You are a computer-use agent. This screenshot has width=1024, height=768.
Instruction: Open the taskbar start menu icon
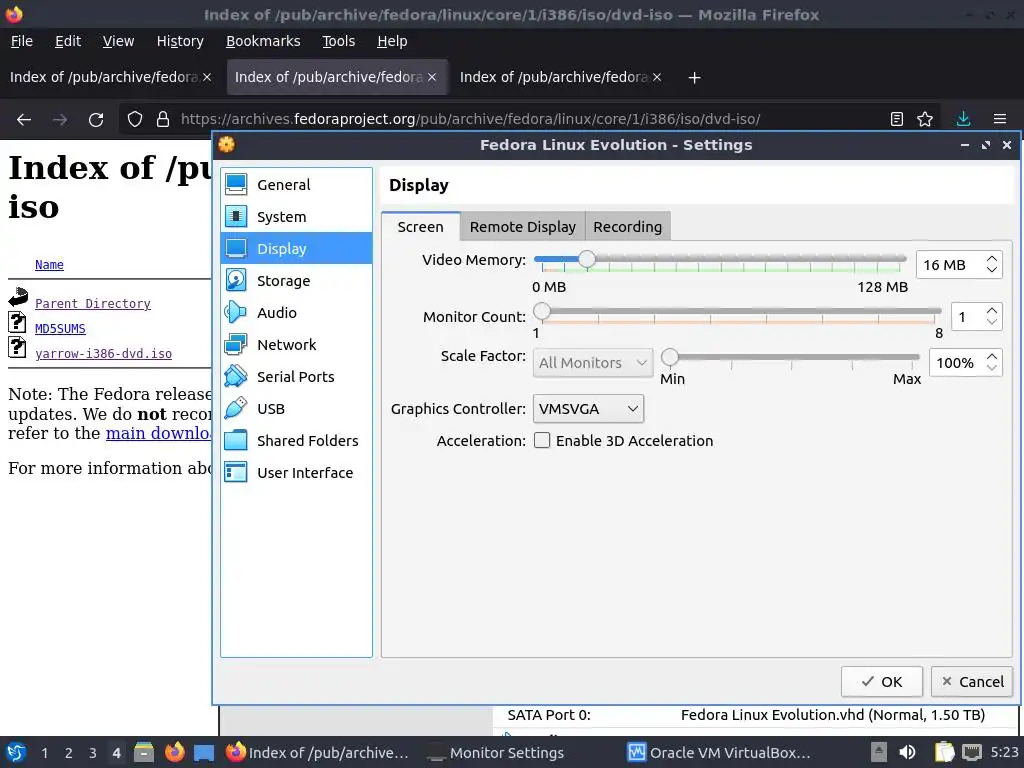[16, 752]
